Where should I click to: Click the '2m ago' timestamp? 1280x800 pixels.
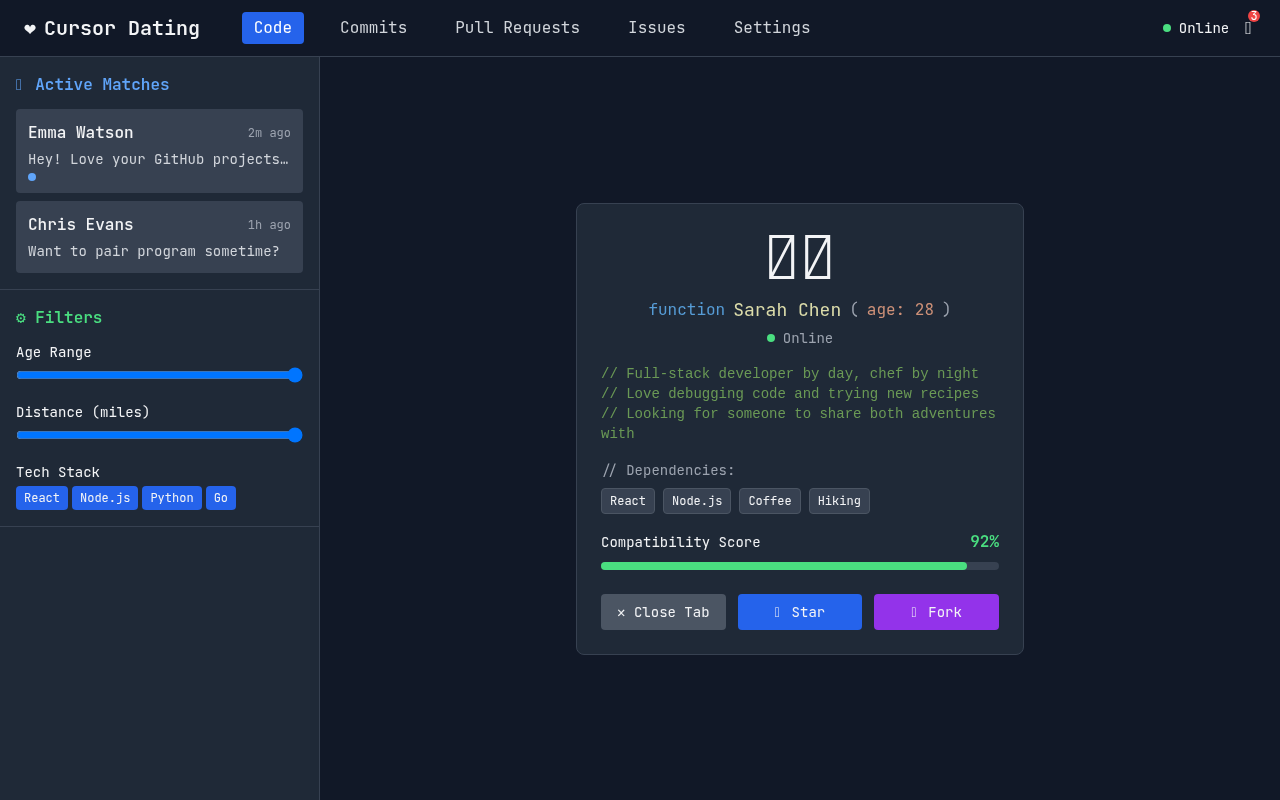[x=269, y=133]
